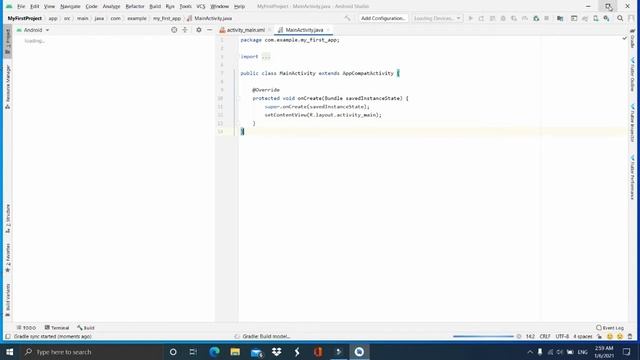Click the Gradle build progress bar
Screen dimensions: 640x360
(x=483, y=337)
